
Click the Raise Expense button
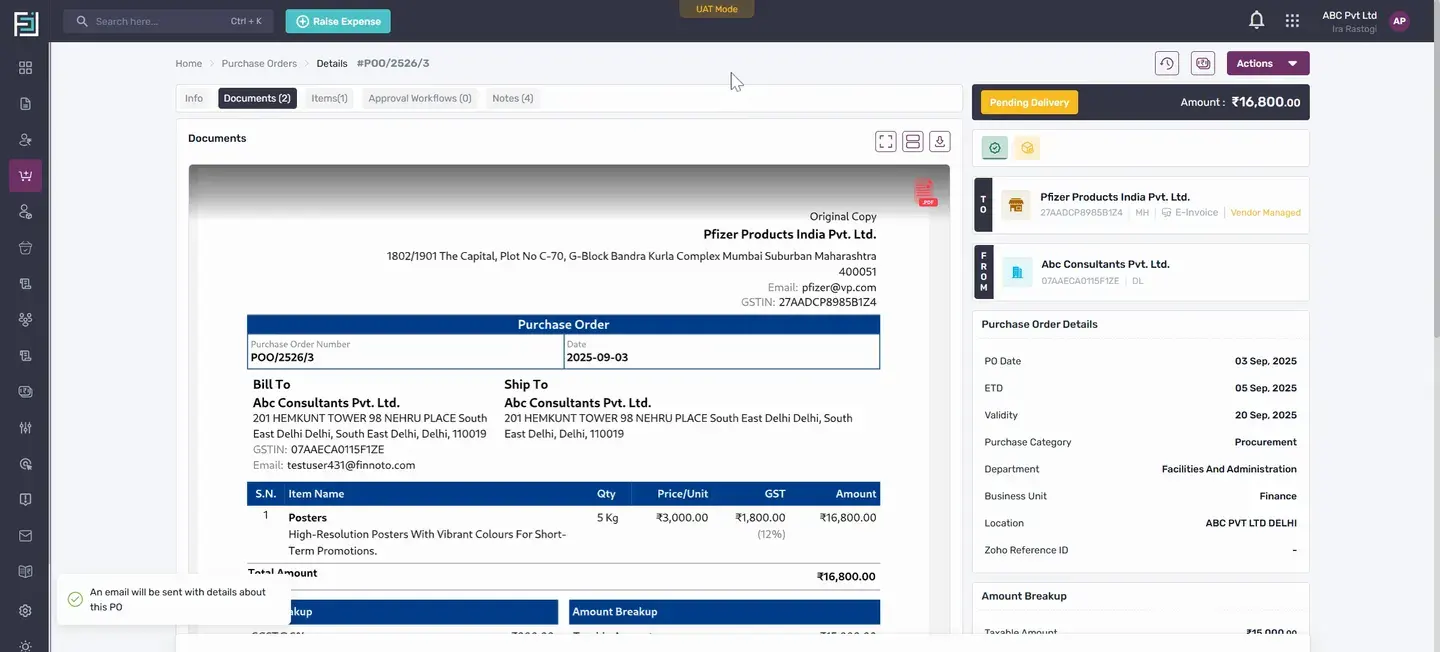(338, 21)
